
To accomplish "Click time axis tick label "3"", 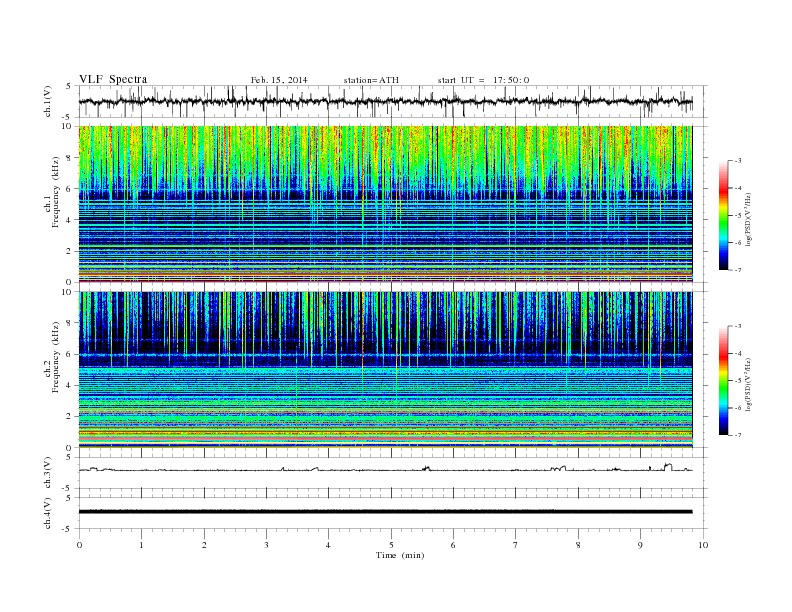I will (x=266, y=545).
